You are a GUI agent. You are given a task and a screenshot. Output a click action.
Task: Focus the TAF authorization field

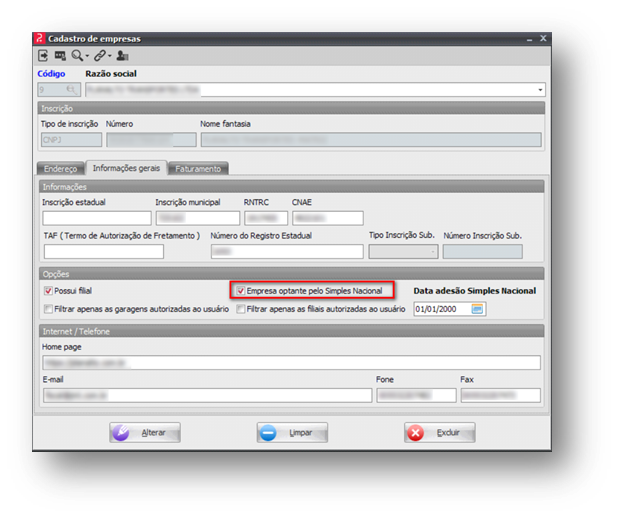[x=104, y=251]
